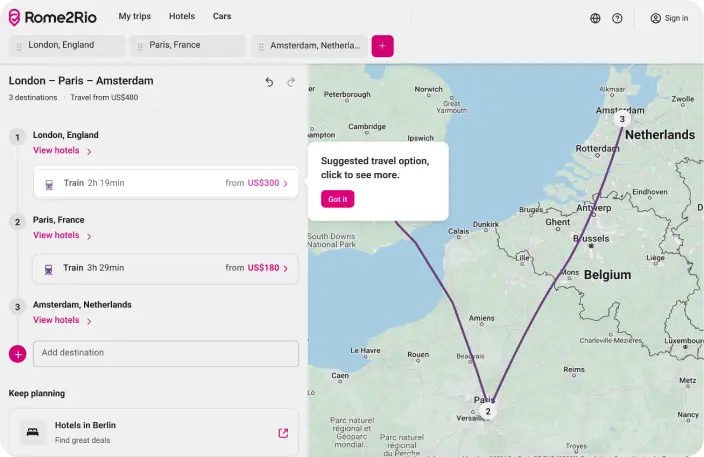The height and width of the screenshot is (457, 704).
Task: Click the pink plus button beside Amsterdam chip
Action: click(383, 46)
